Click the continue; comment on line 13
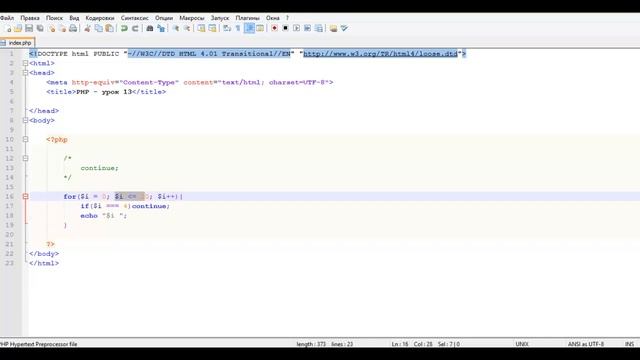Viewport: 640px width, 360px height. [99, 168]
